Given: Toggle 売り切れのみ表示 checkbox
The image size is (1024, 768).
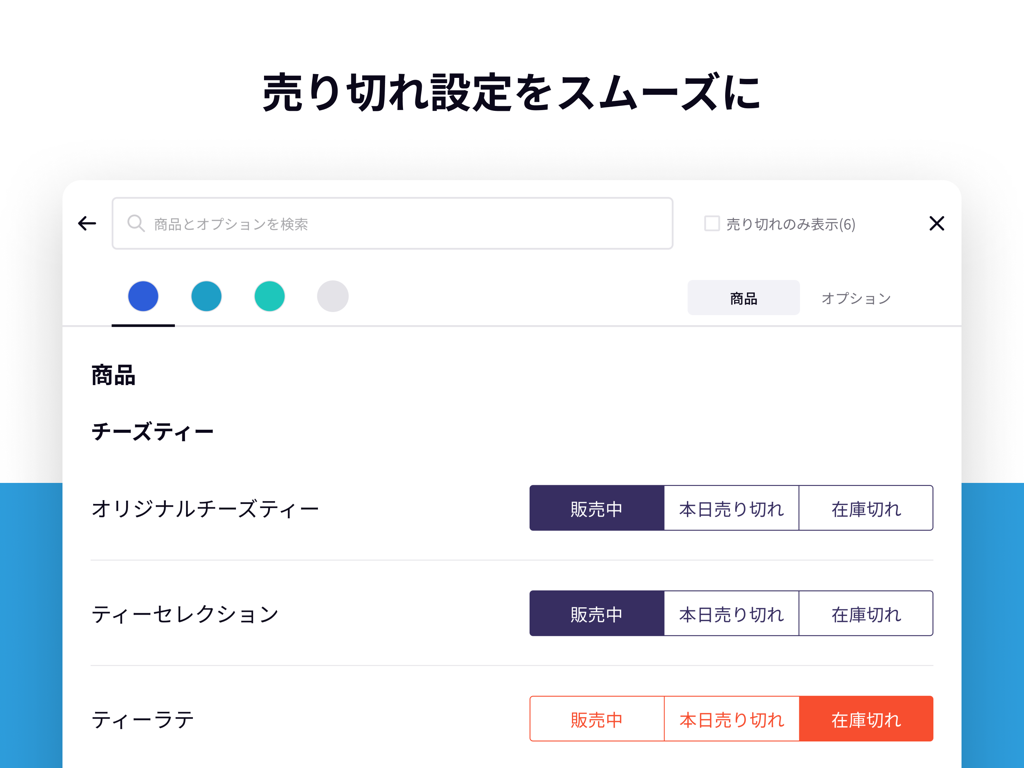Looking at the screenshot, I should click(712, 224).
